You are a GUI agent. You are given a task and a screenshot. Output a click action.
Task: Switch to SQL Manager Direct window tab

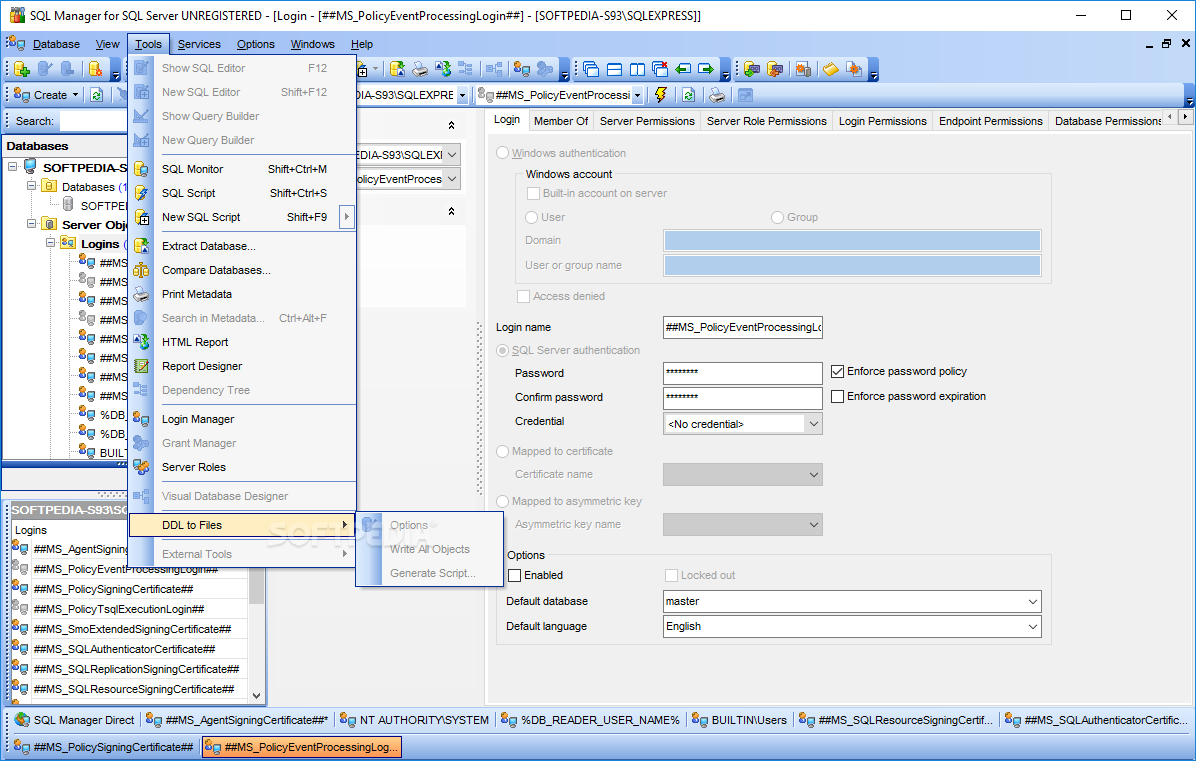pos(75,720)
